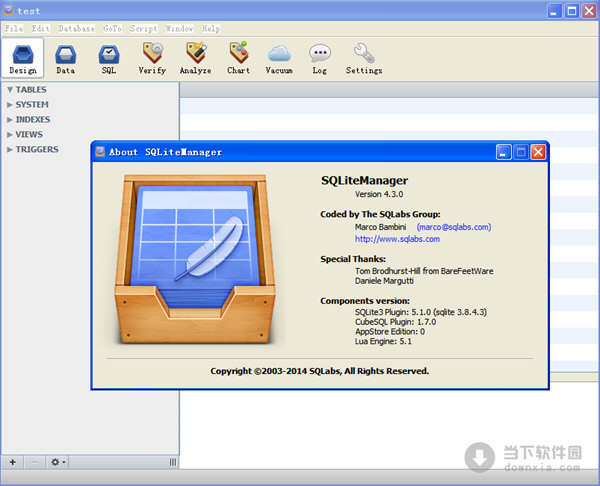Click the About dialog title icon
600x486 pixels.
100,152
